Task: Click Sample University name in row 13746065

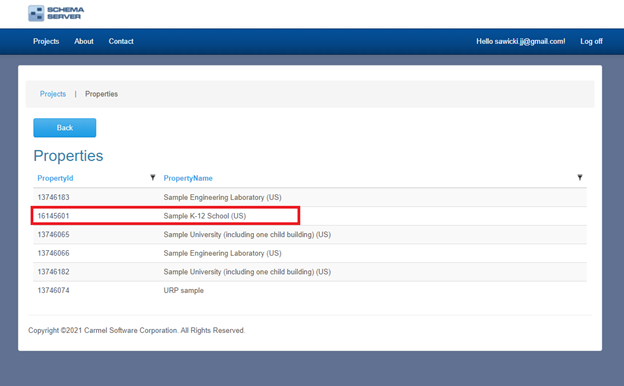Action: coord(247,235)
